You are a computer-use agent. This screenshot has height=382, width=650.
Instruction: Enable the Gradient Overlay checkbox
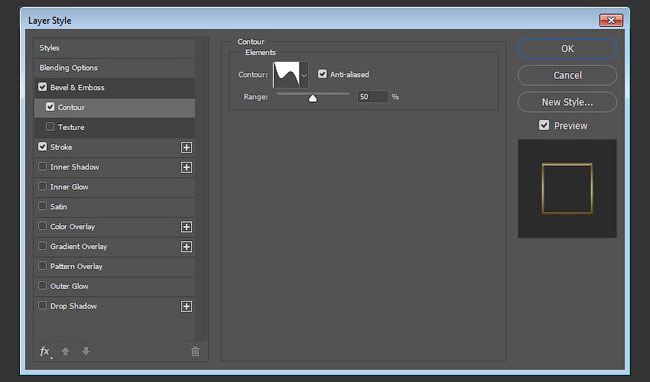point(42,246)
